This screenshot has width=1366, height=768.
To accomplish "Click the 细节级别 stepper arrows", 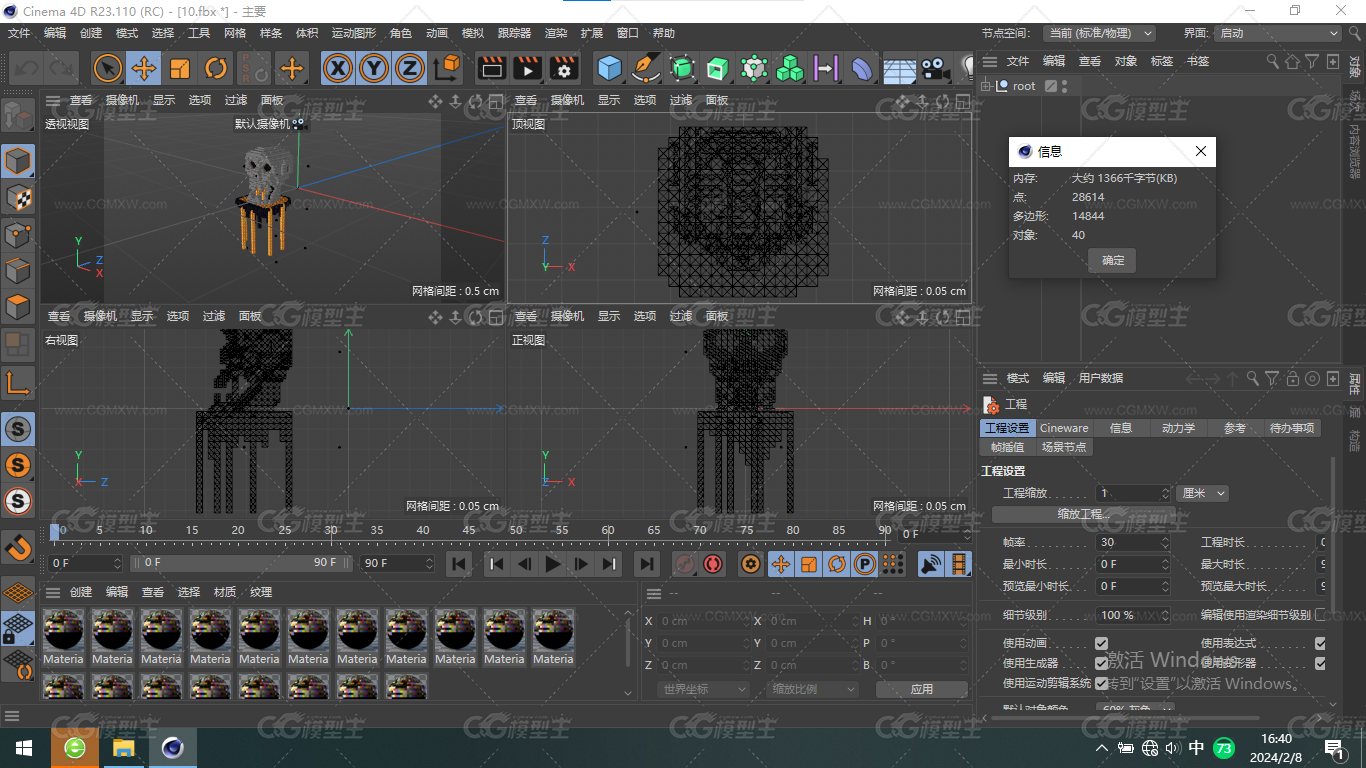I will 1165,615.
